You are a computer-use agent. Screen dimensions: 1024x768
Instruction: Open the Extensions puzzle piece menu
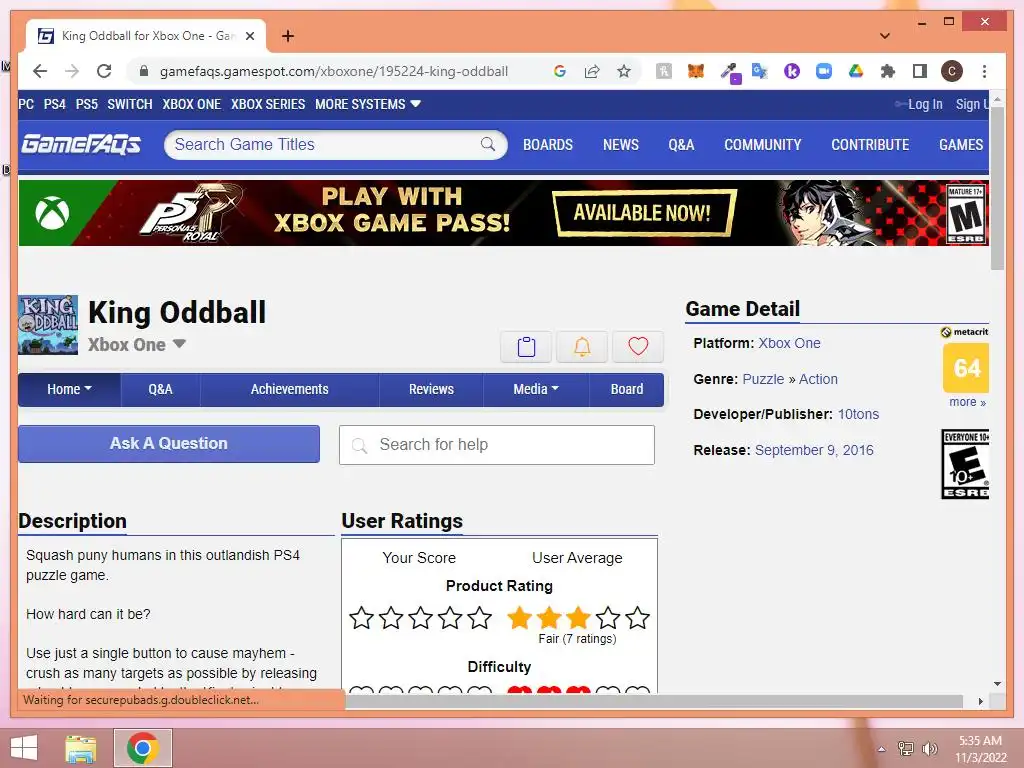[888, 71]
